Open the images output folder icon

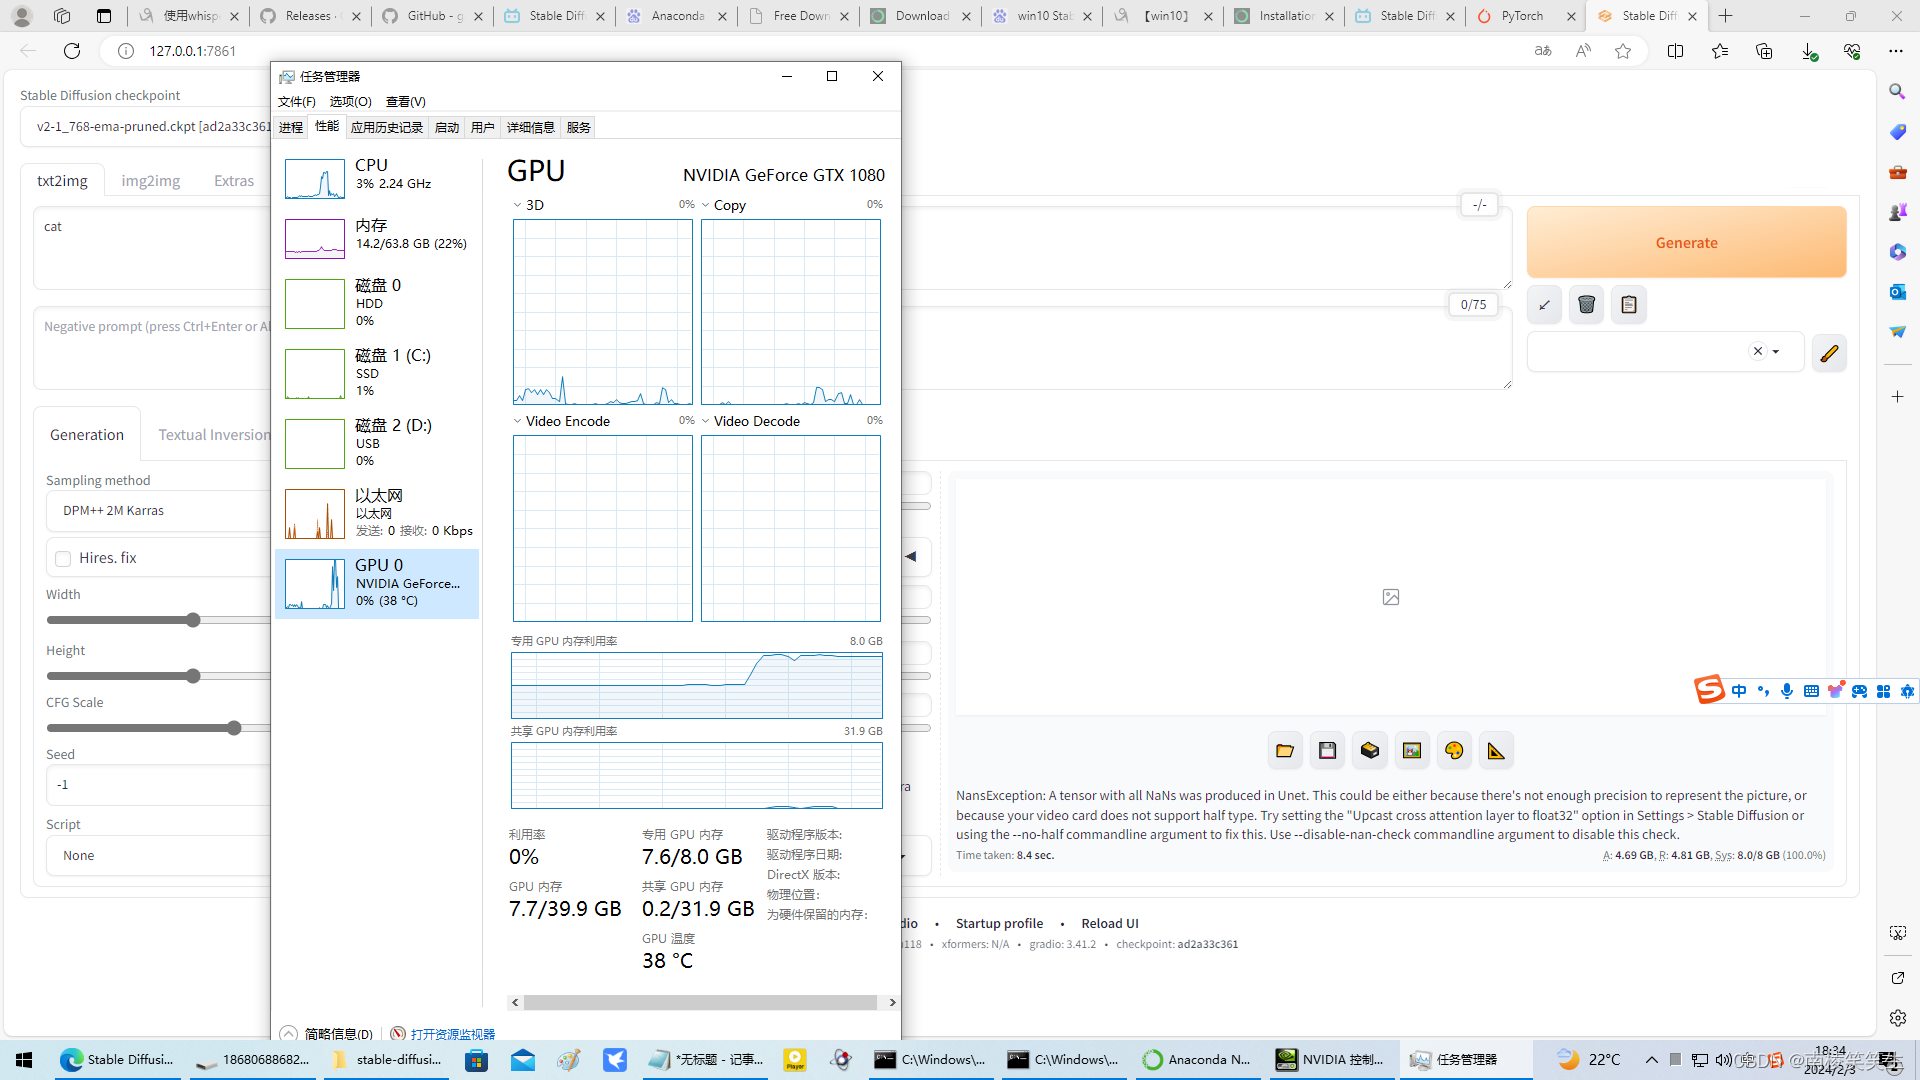[x=1285, y=751]
